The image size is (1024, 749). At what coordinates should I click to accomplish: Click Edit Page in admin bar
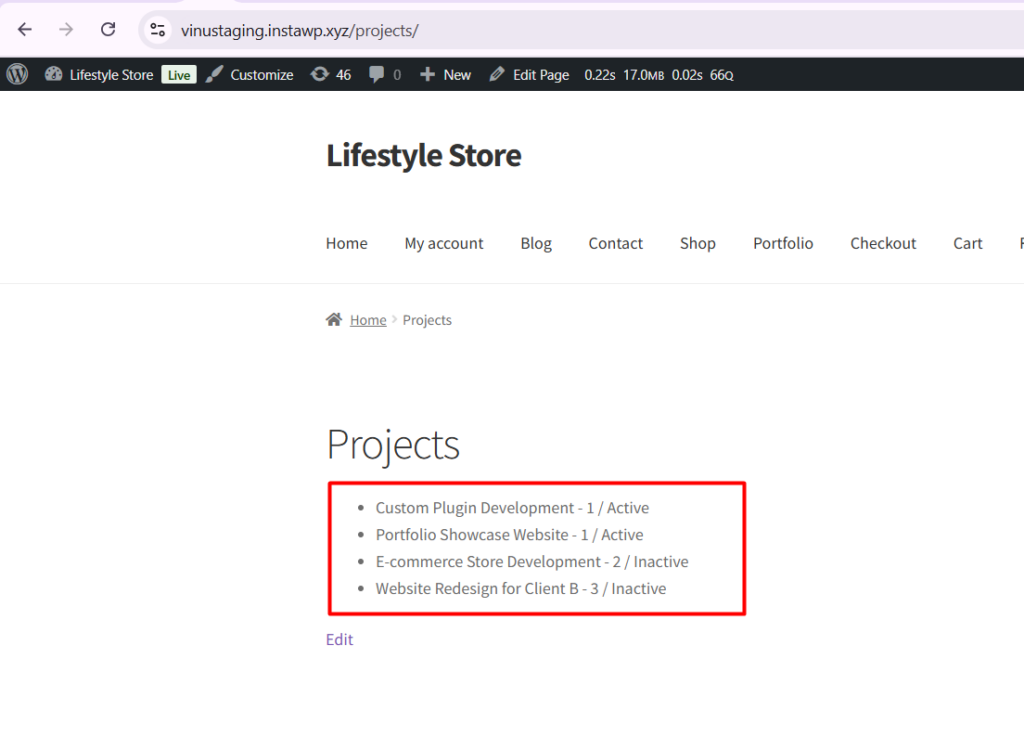(530, 74)
